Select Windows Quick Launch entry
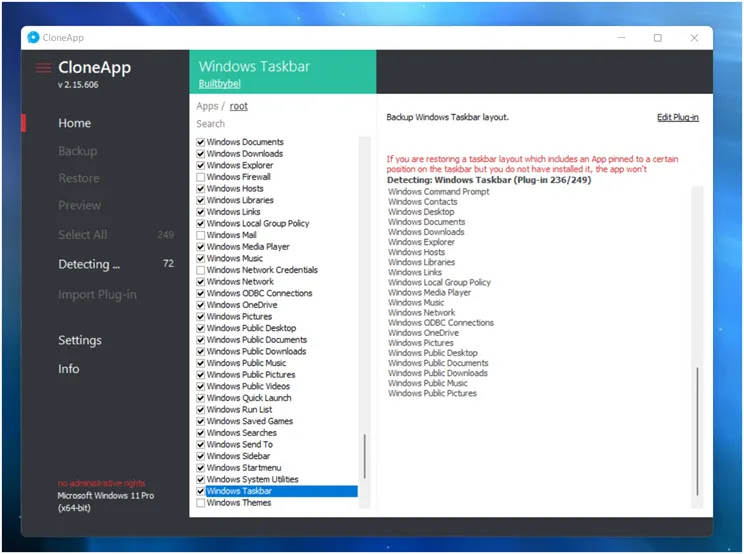744x554 pixels. pyautogui.click(x=249, y=398)
